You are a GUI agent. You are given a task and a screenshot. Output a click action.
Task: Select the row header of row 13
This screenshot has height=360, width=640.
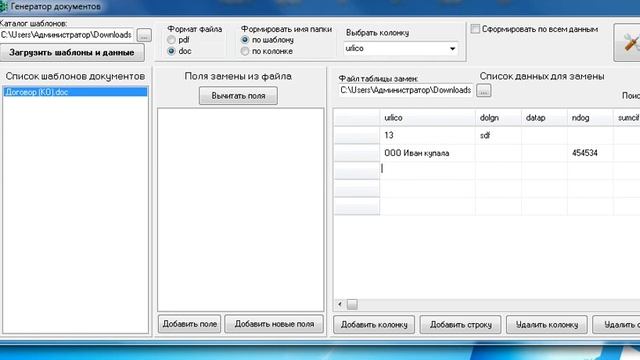tap(357, 136)
